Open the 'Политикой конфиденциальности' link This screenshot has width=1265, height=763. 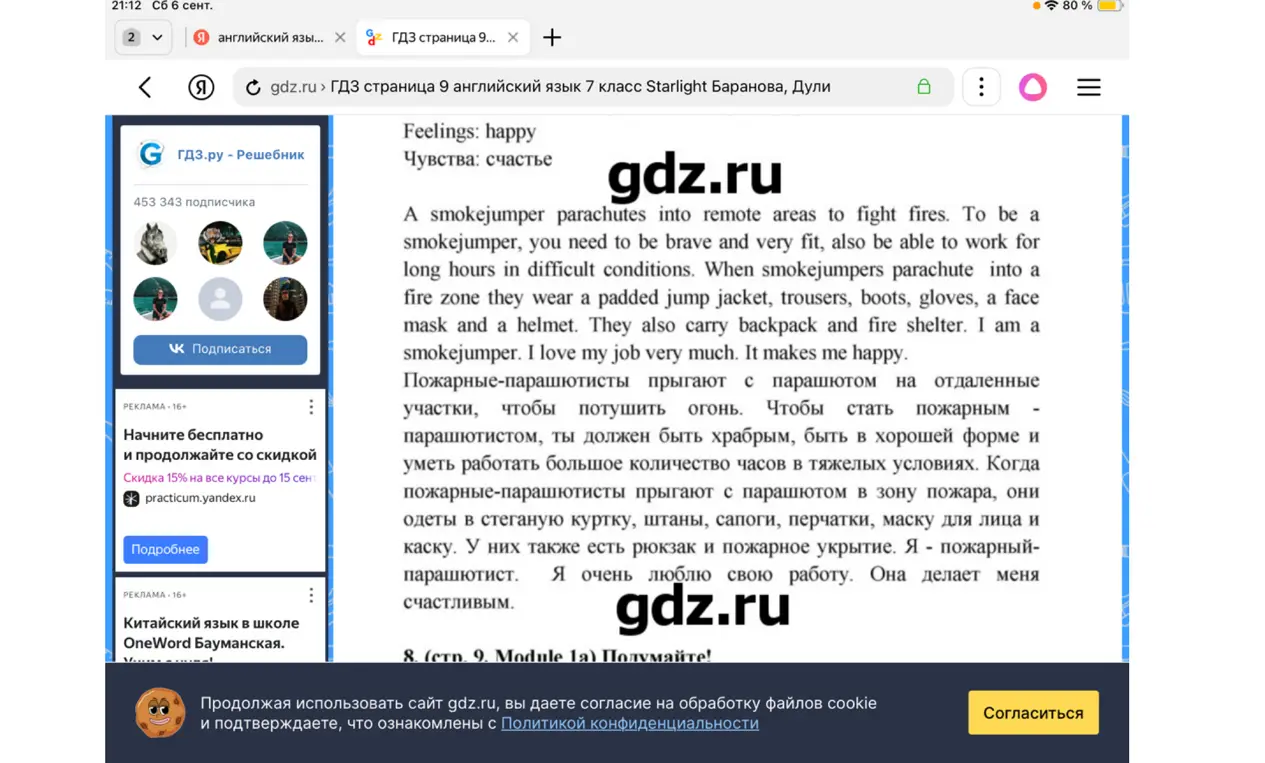[x=630, y=723]
